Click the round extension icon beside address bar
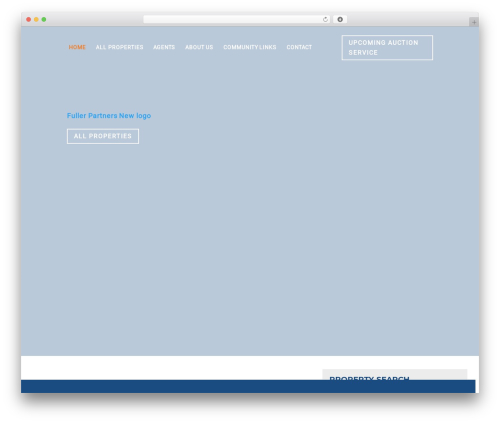This screenshot has width=500, height=423. coord(340,20)
